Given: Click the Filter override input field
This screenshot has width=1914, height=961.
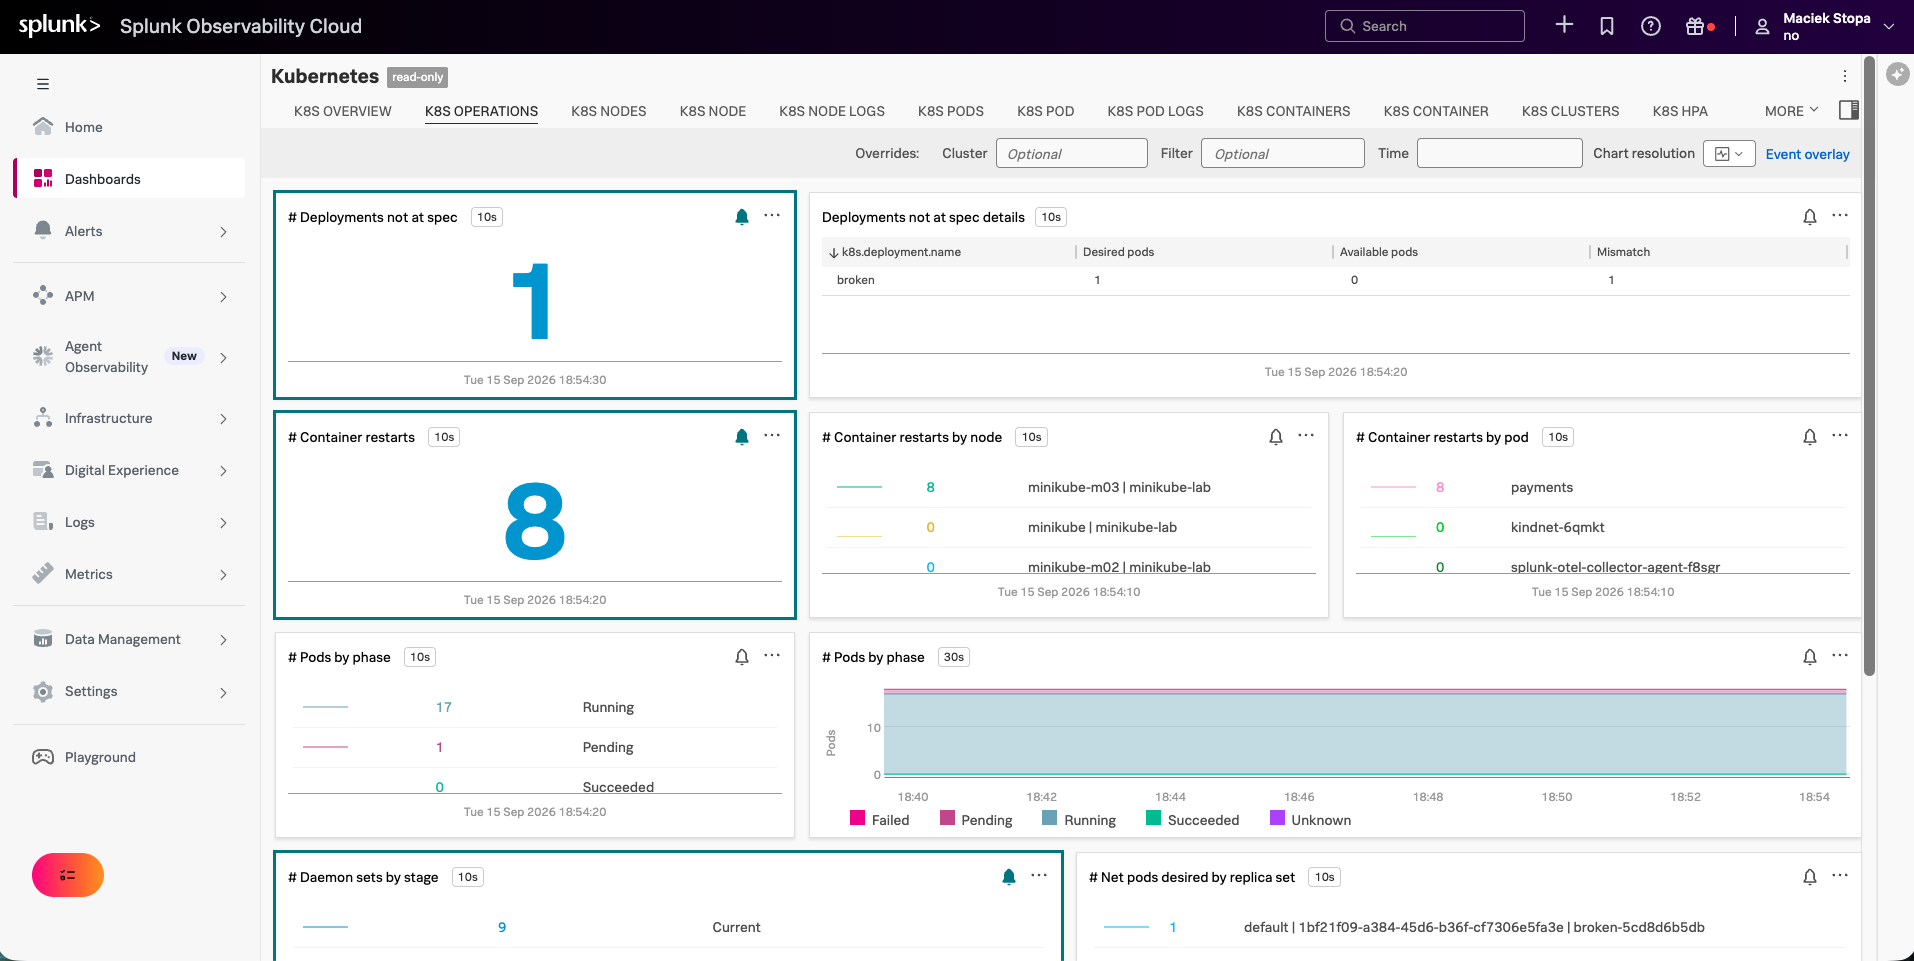Looking at the screenshot, I should 1282,153.
